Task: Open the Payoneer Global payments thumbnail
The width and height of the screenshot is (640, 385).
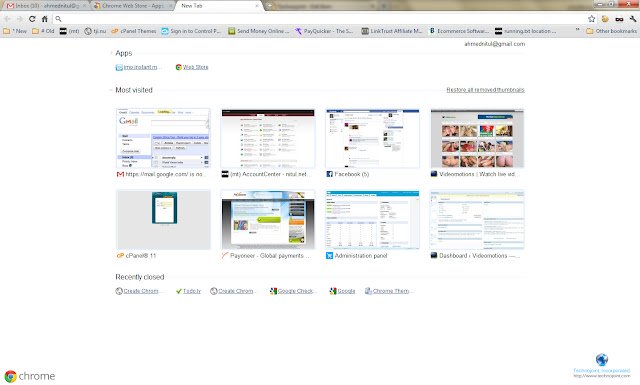Action: pos(268,220)
